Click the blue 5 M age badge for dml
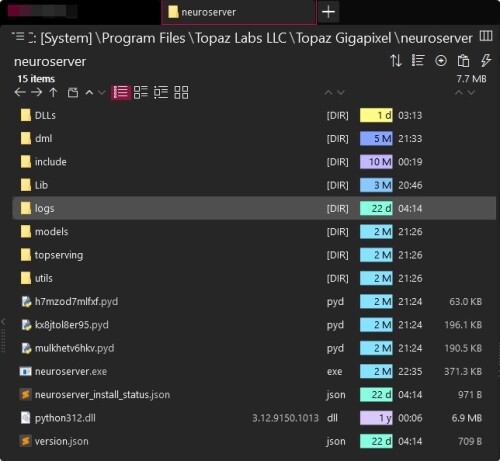This screenshot has height=461, width=500. 376,138
